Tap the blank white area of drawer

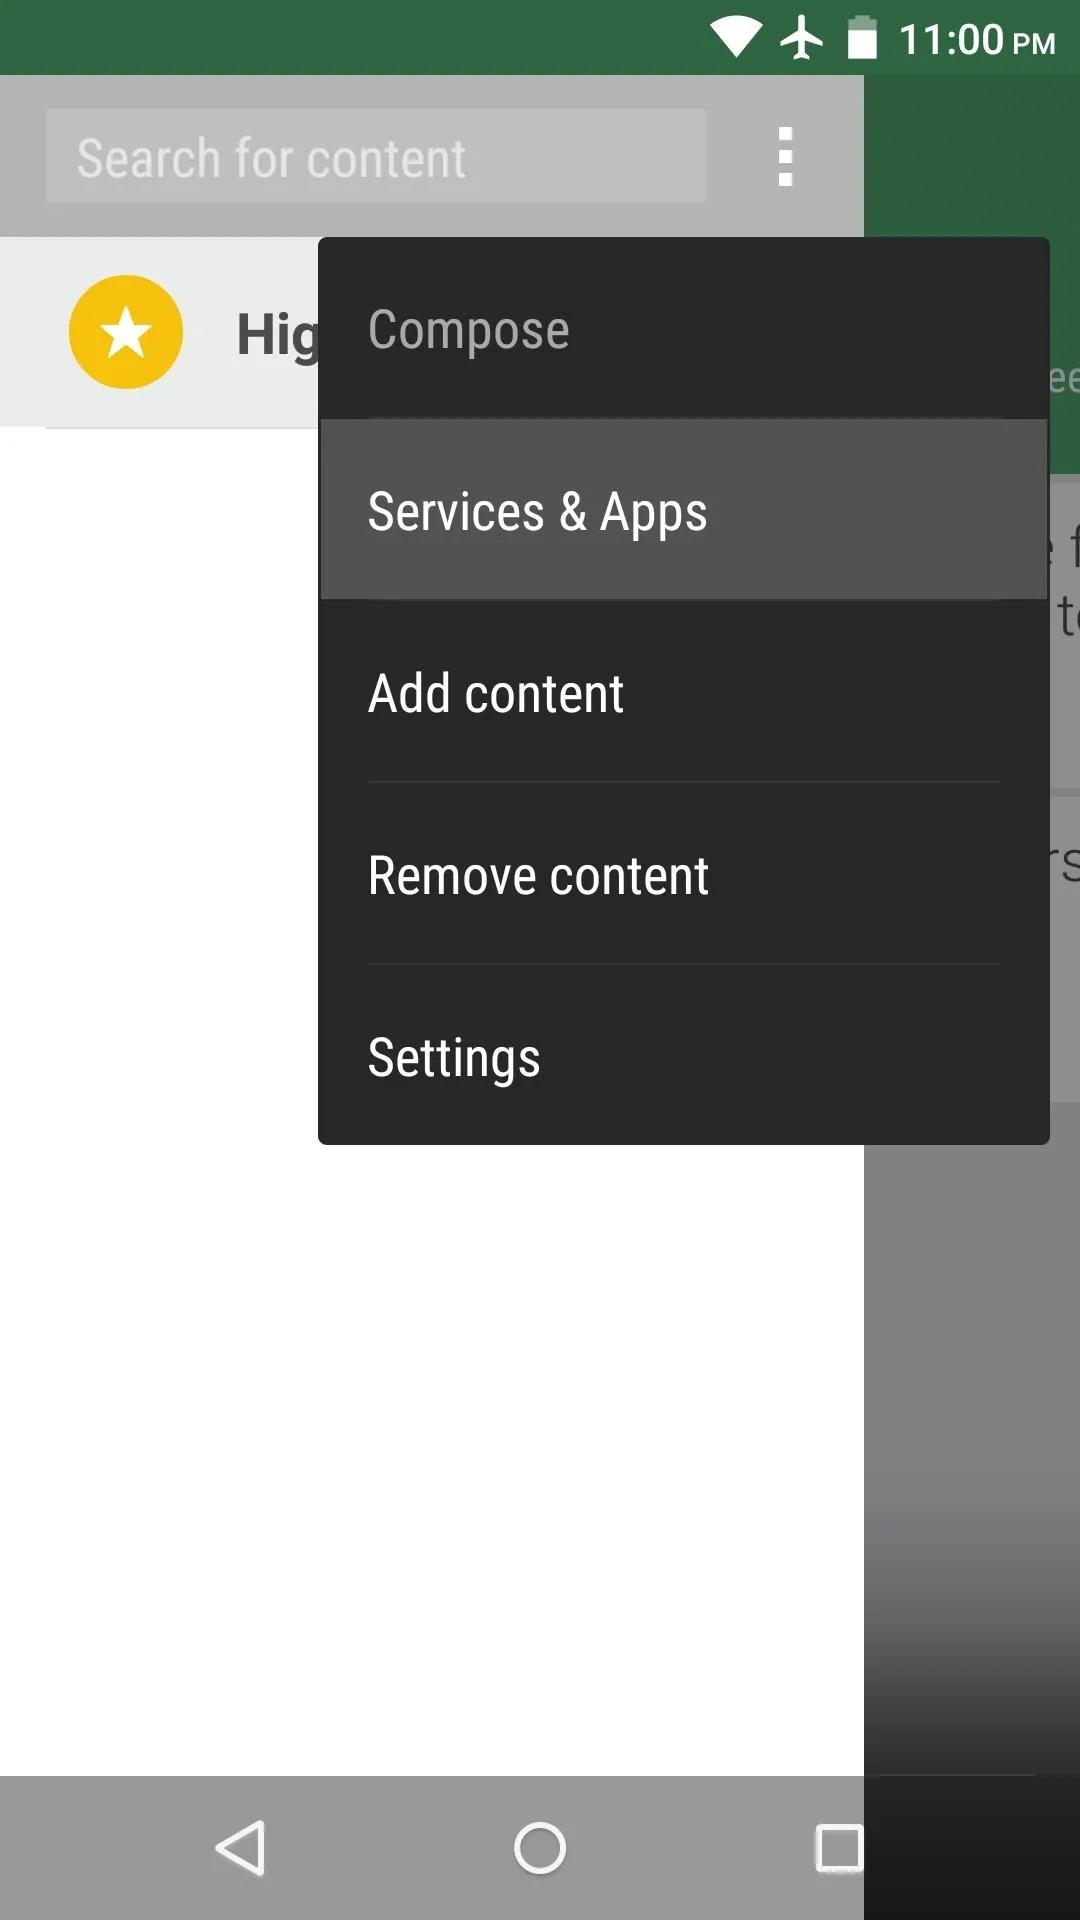click(432, 1460)
